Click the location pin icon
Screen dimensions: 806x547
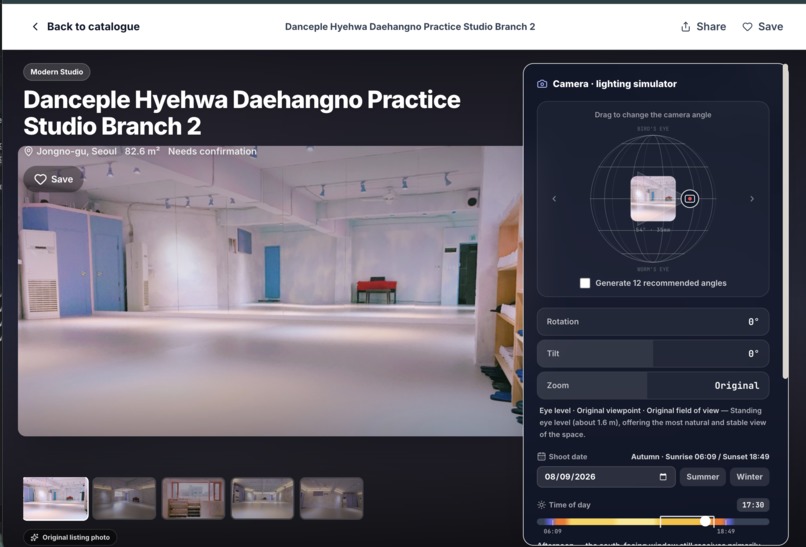(x=29, y=151)
